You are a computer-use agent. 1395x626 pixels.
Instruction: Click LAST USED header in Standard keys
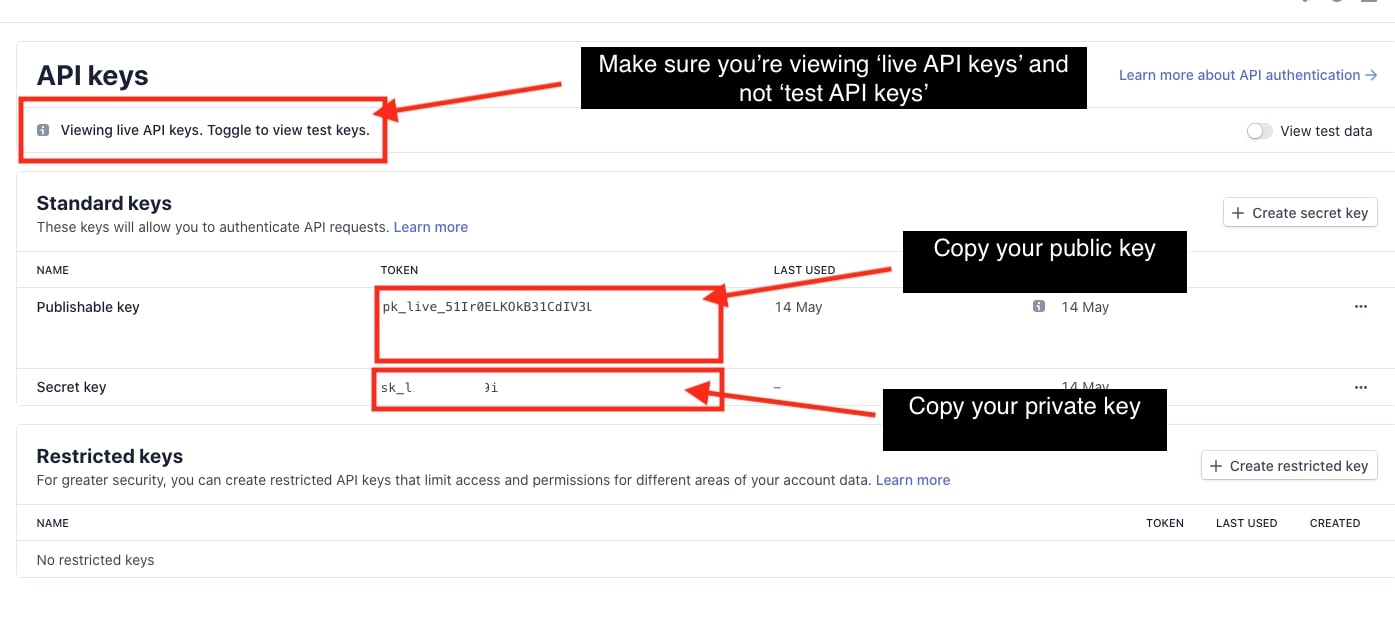[804, 270]
